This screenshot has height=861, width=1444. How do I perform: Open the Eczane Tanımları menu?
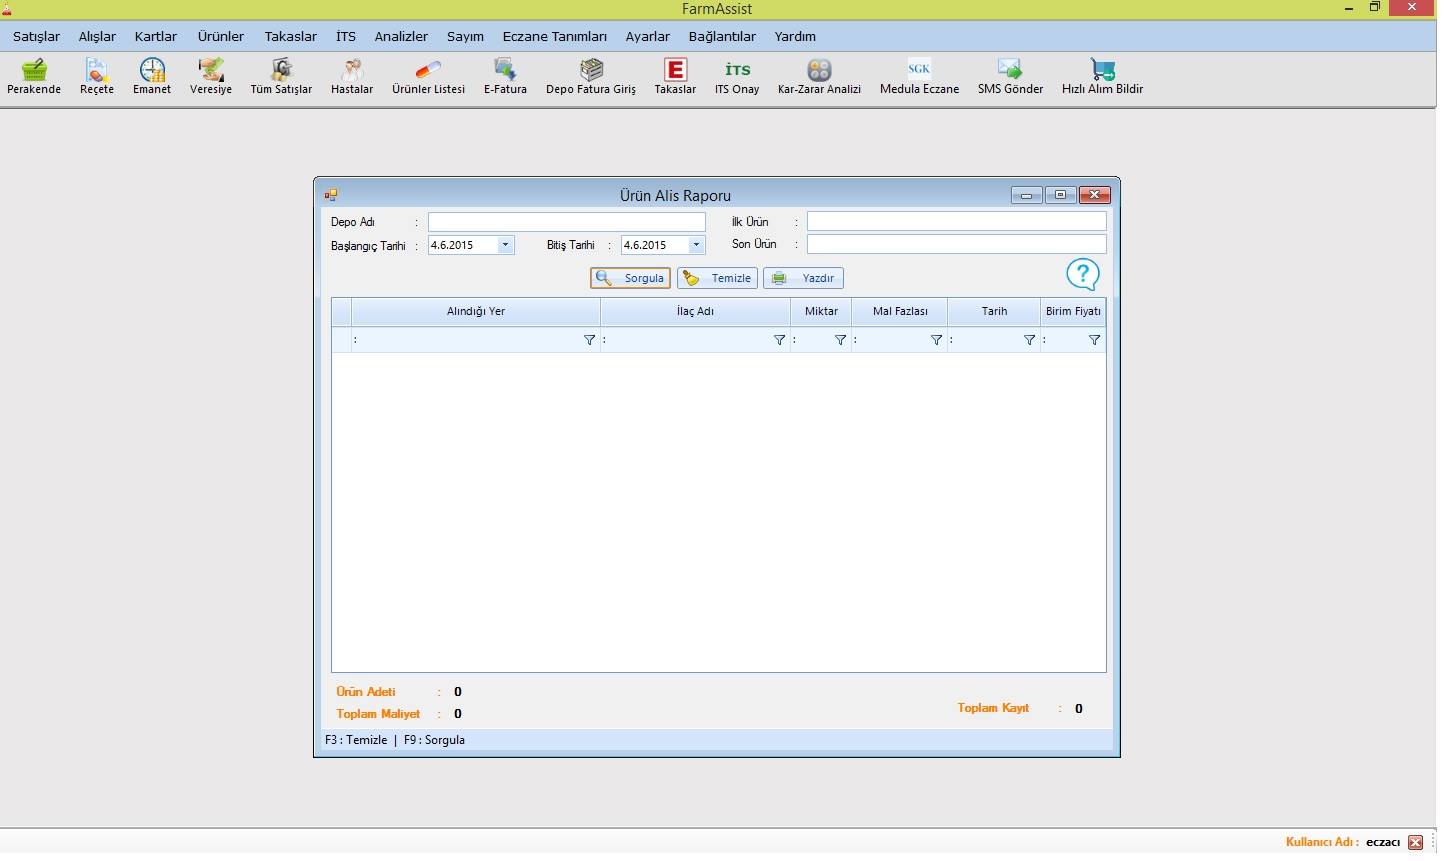[555, 36]
